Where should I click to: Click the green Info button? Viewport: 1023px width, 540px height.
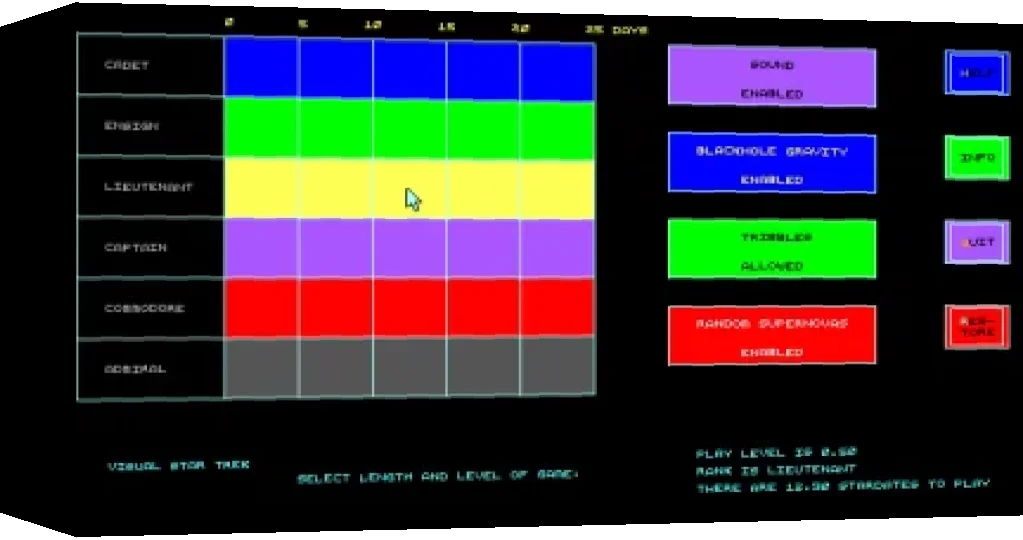pos(977,157)
